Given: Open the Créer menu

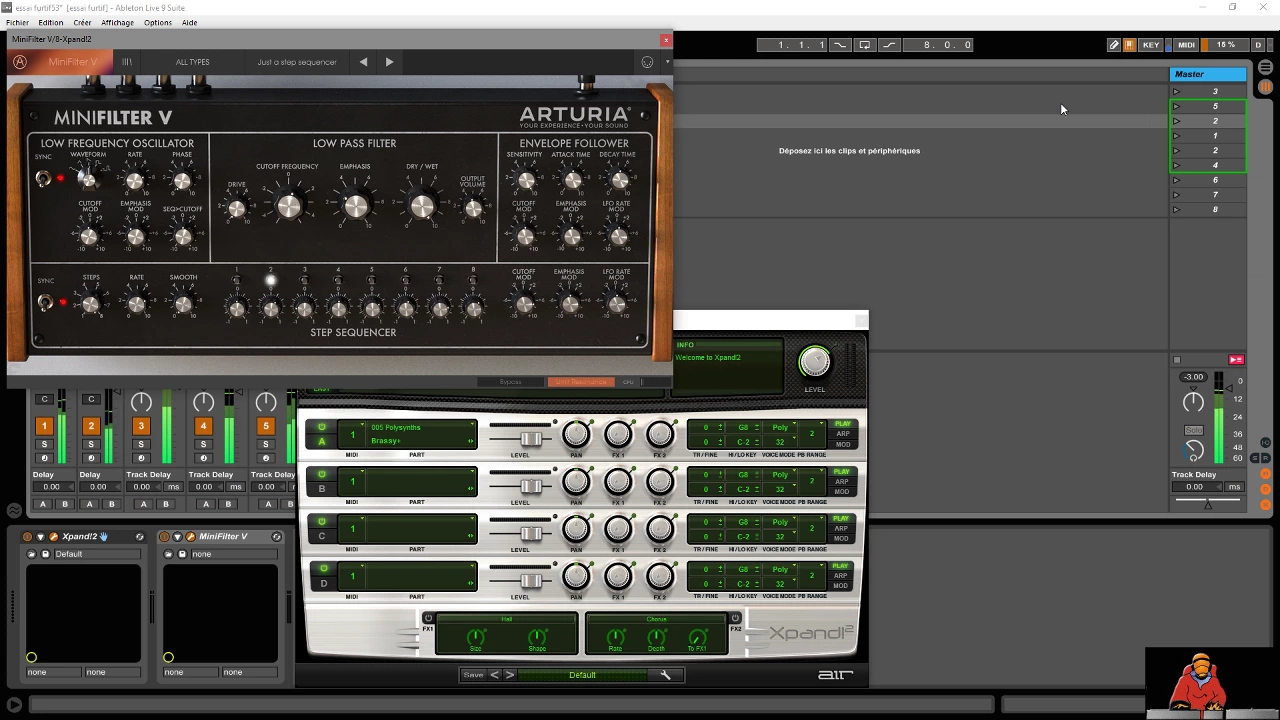Looking at the screenshot, I should point(82,22).
